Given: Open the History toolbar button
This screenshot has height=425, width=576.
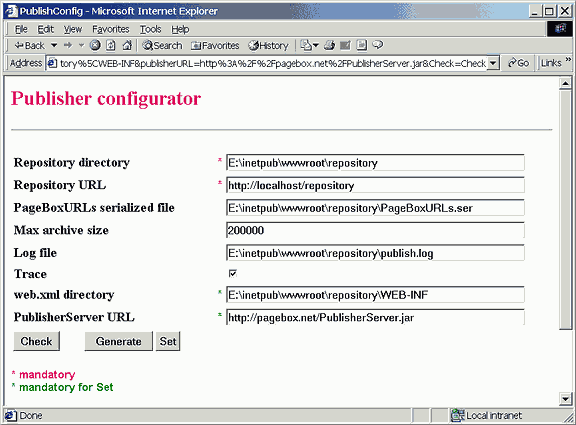Looking at the screenshot, I should pyautogui.click(x=268, y=46).
